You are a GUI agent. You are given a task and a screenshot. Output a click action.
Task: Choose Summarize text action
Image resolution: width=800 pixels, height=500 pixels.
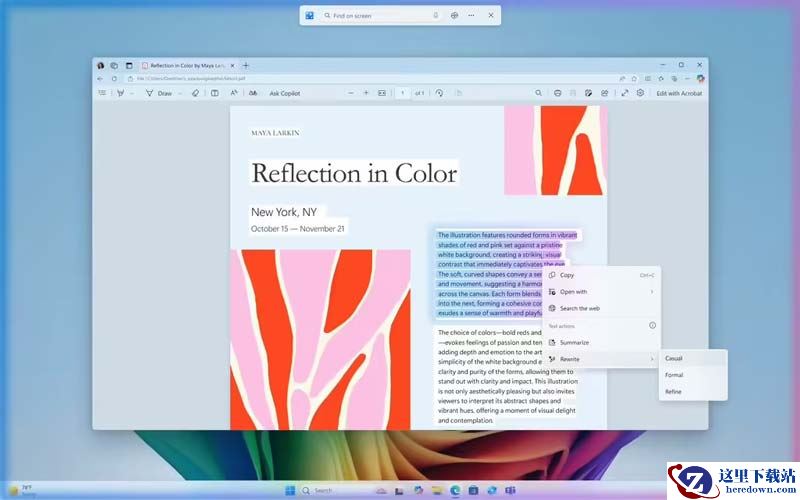tap(602, 342)
